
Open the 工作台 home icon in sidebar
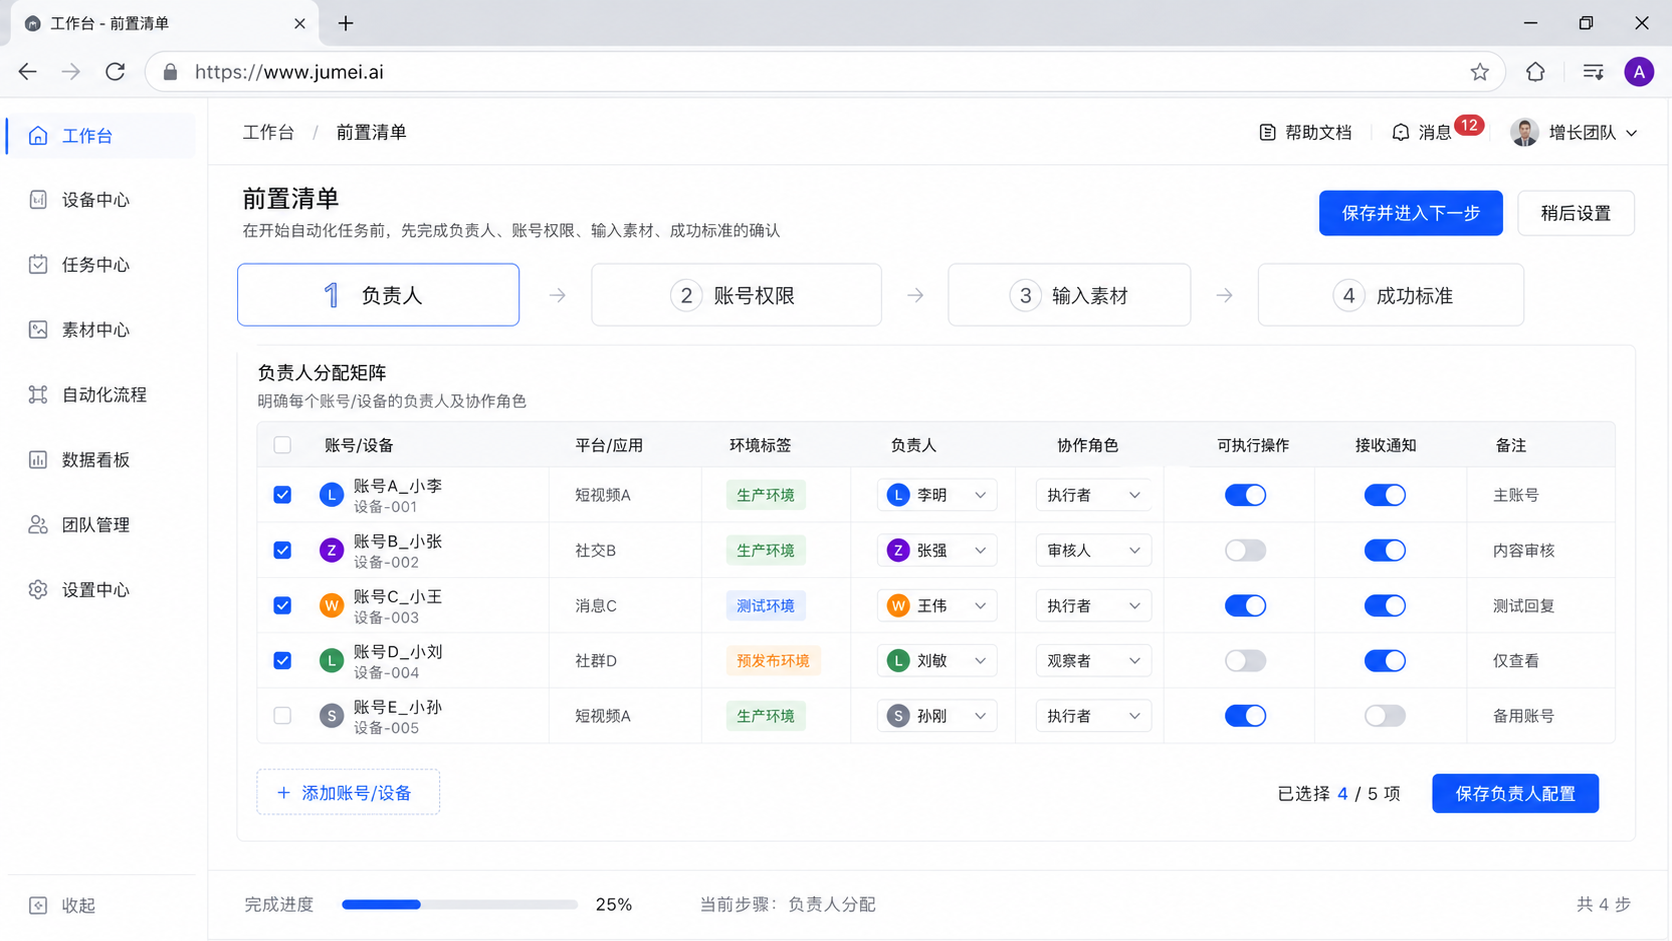click(38, 136)
